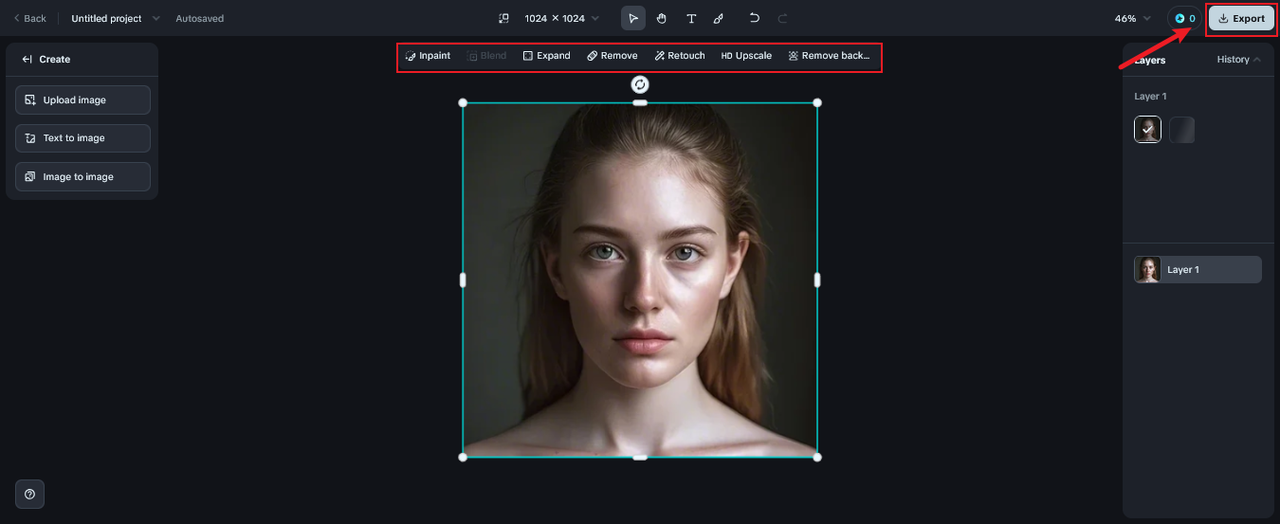This screenshot has height=524, width=1280.
Task: Click the greyed-out Blend option
Action: pyautogui.click(x=487, y=56)
